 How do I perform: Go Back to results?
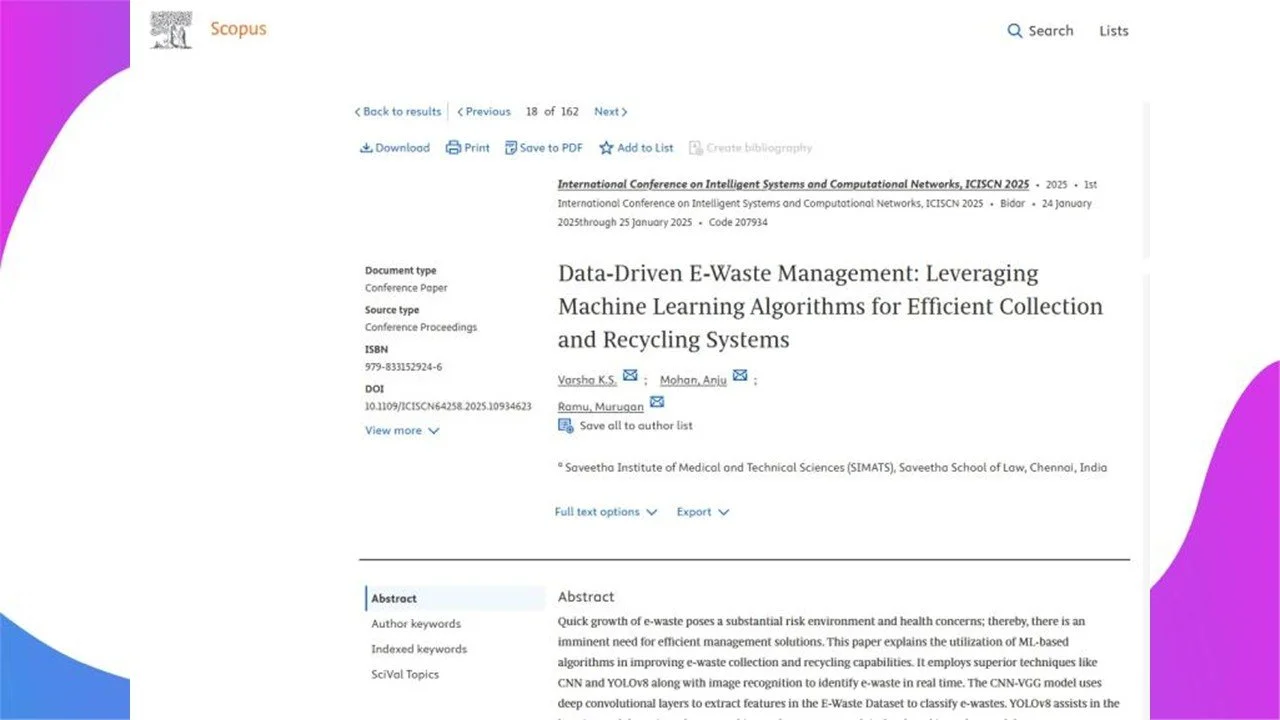point(398,112)
